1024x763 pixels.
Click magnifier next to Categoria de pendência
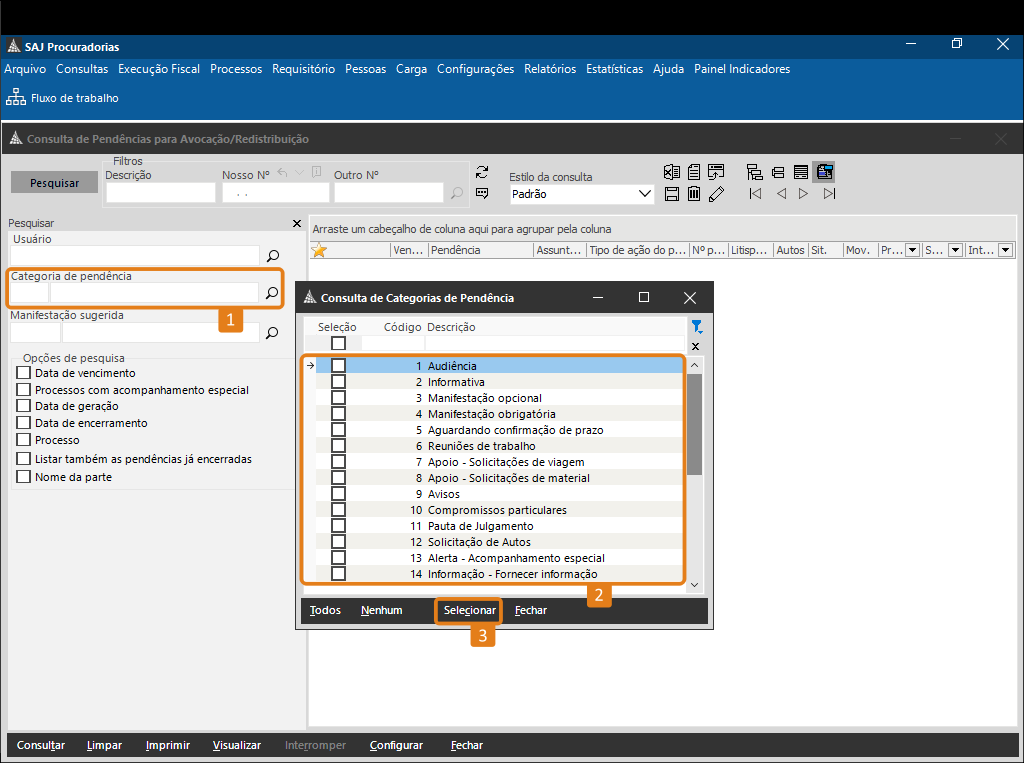click(x=271, y=293)
